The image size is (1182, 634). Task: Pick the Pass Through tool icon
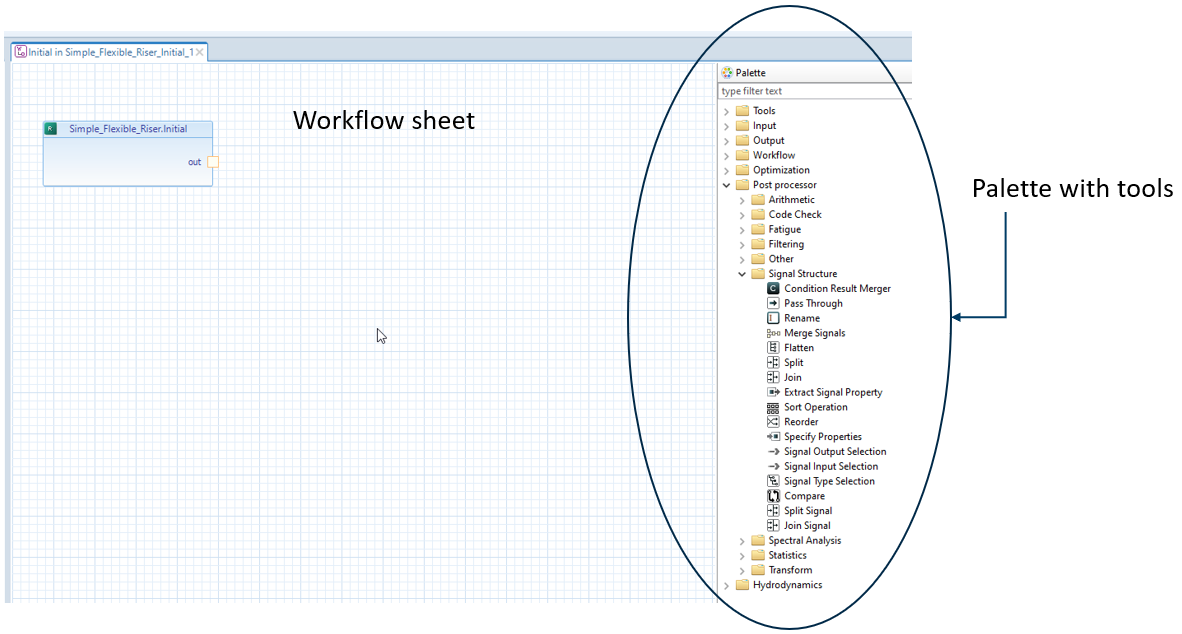point(773,304)
